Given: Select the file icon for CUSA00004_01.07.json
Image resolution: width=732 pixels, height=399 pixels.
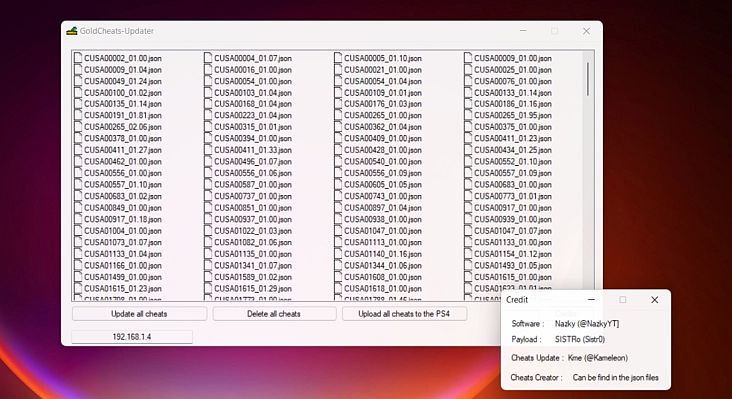Looking at the screenshot, I should pyautogui.click(x=208, y=58).
